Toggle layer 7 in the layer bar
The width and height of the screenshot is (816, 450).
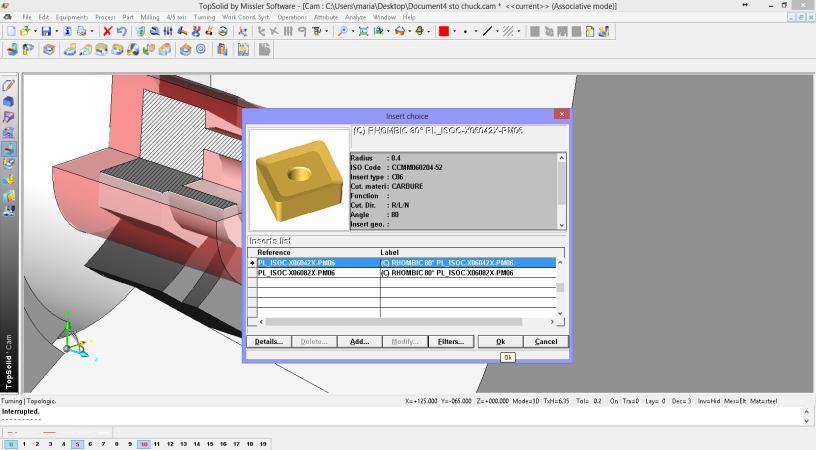104,444
